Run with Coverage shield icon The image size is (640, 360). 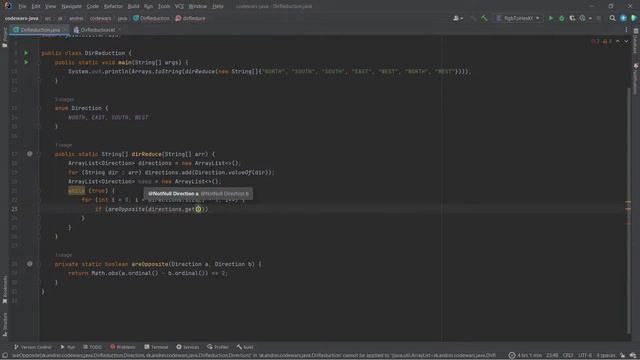pyautogui.click(x=572, y=18)
